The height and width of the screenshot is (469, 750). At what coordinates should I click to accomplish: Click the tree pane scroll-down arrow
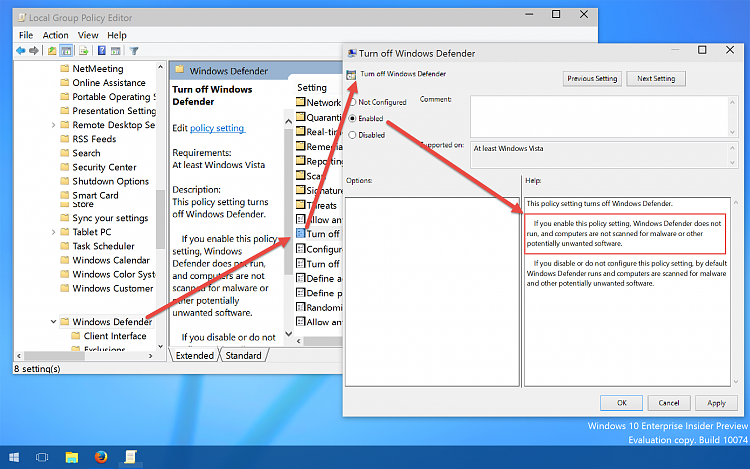click(160, 346)
